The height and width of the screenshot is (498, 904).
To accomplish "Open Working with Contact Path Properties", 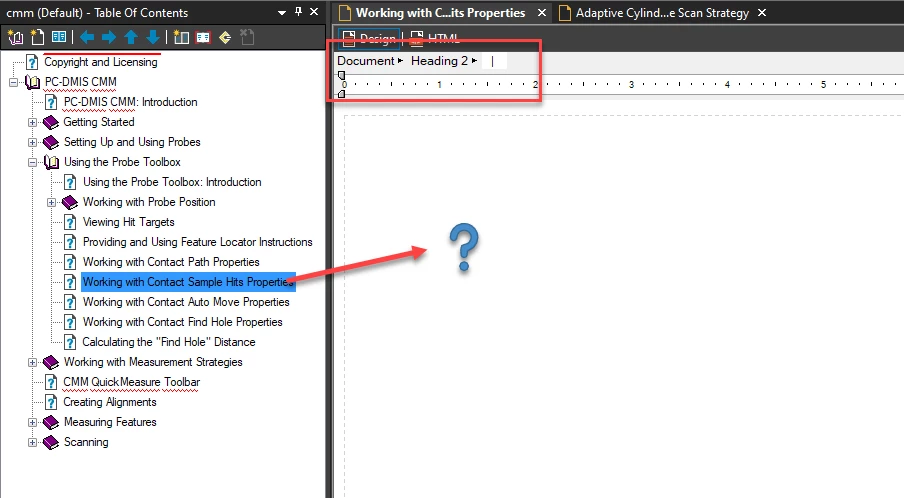I will 171,262.
